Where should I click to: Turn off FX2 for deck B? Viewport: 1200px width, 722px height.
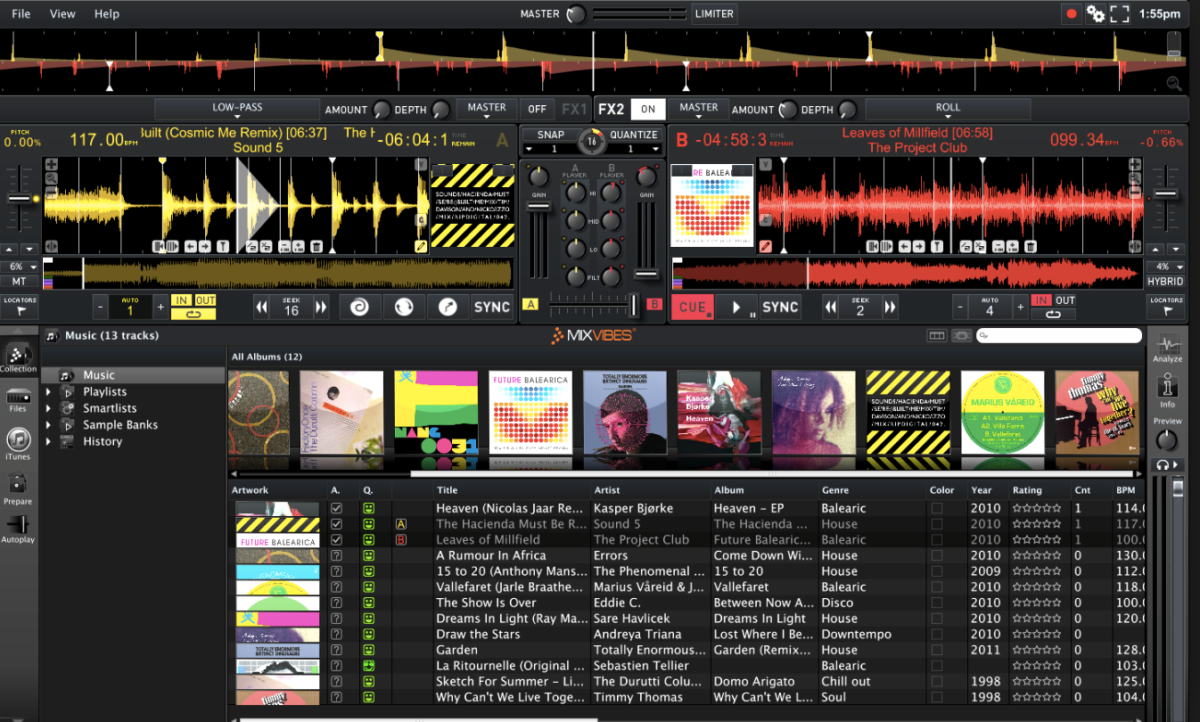(x=647, y=108)
